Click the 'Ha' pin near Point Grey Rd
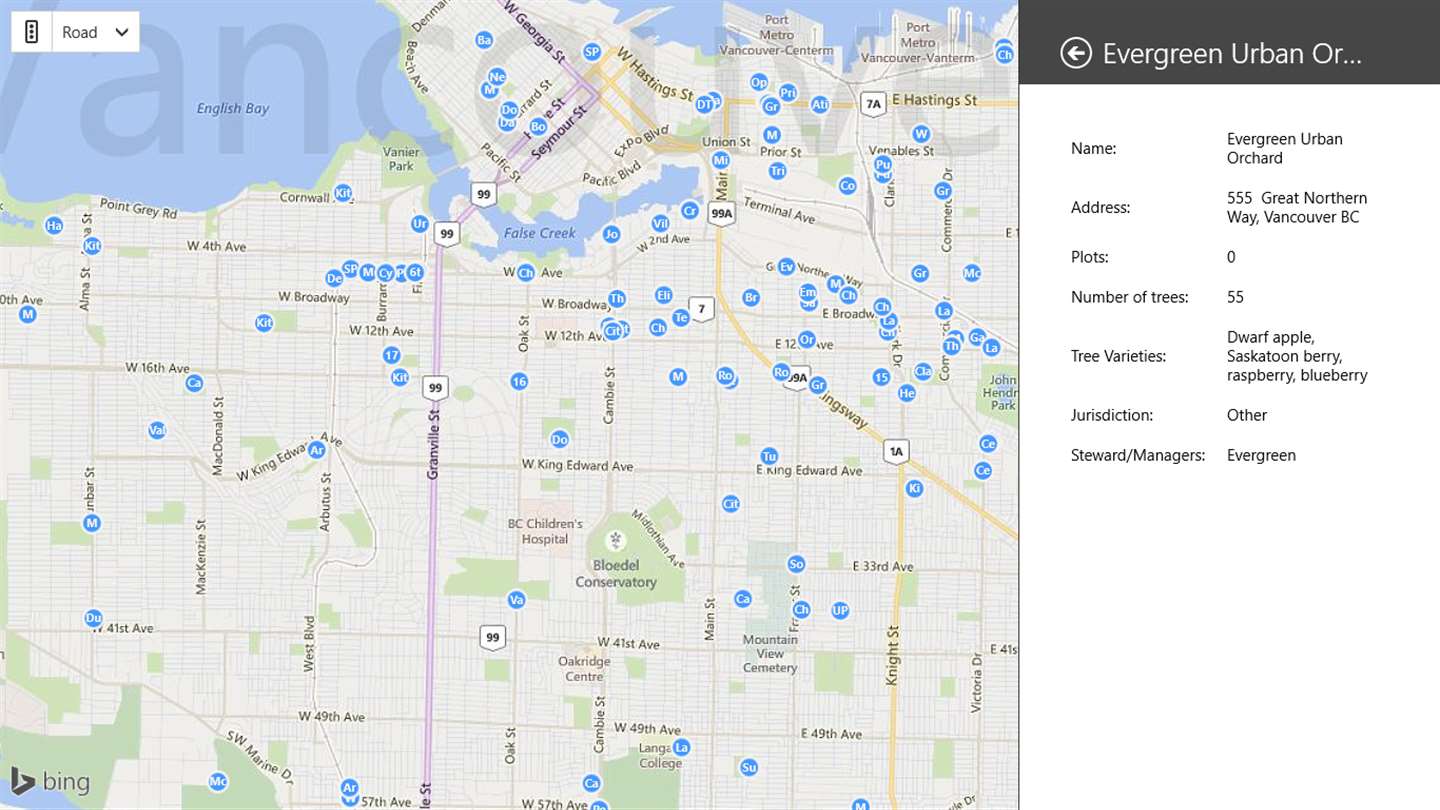Viewport: 1440px width, 810px height. click(x=54, y=226)
